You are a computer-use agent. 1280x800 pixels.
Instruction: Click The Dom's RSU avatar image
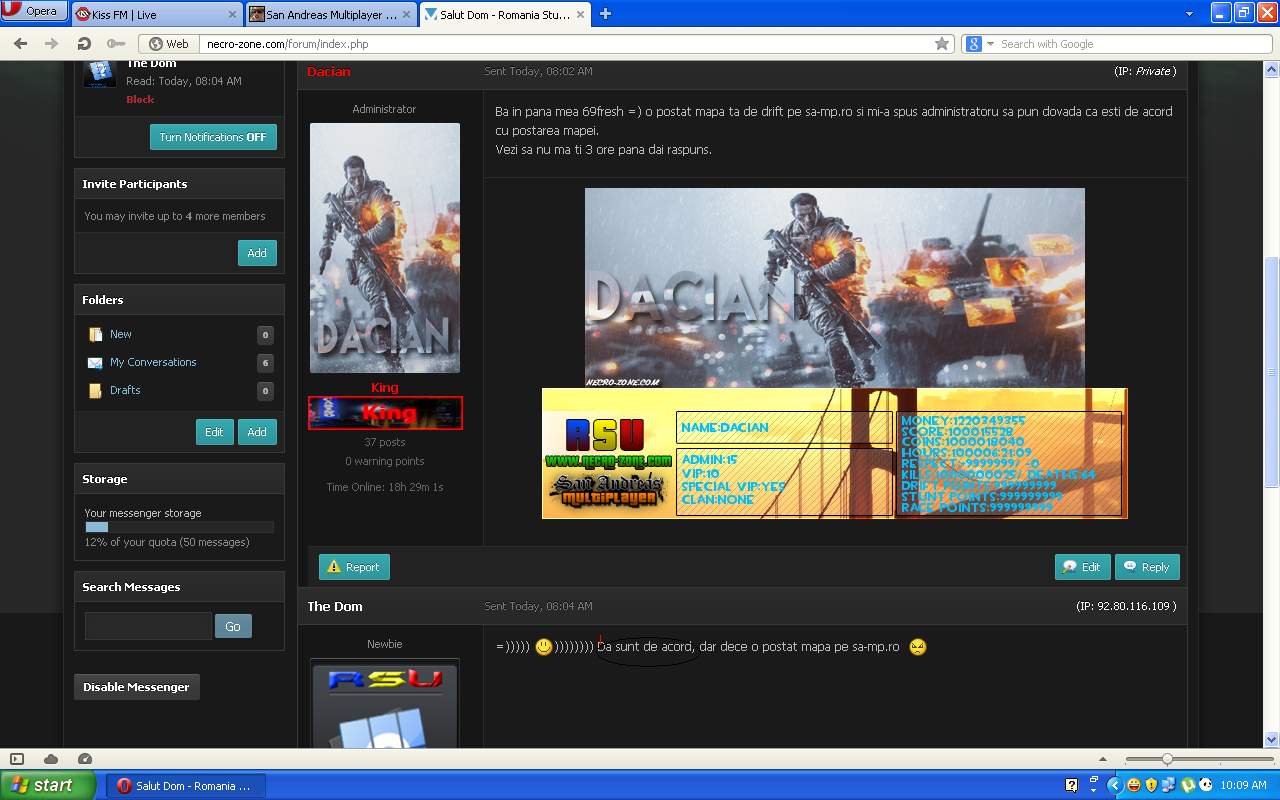[x=385, y=705]
